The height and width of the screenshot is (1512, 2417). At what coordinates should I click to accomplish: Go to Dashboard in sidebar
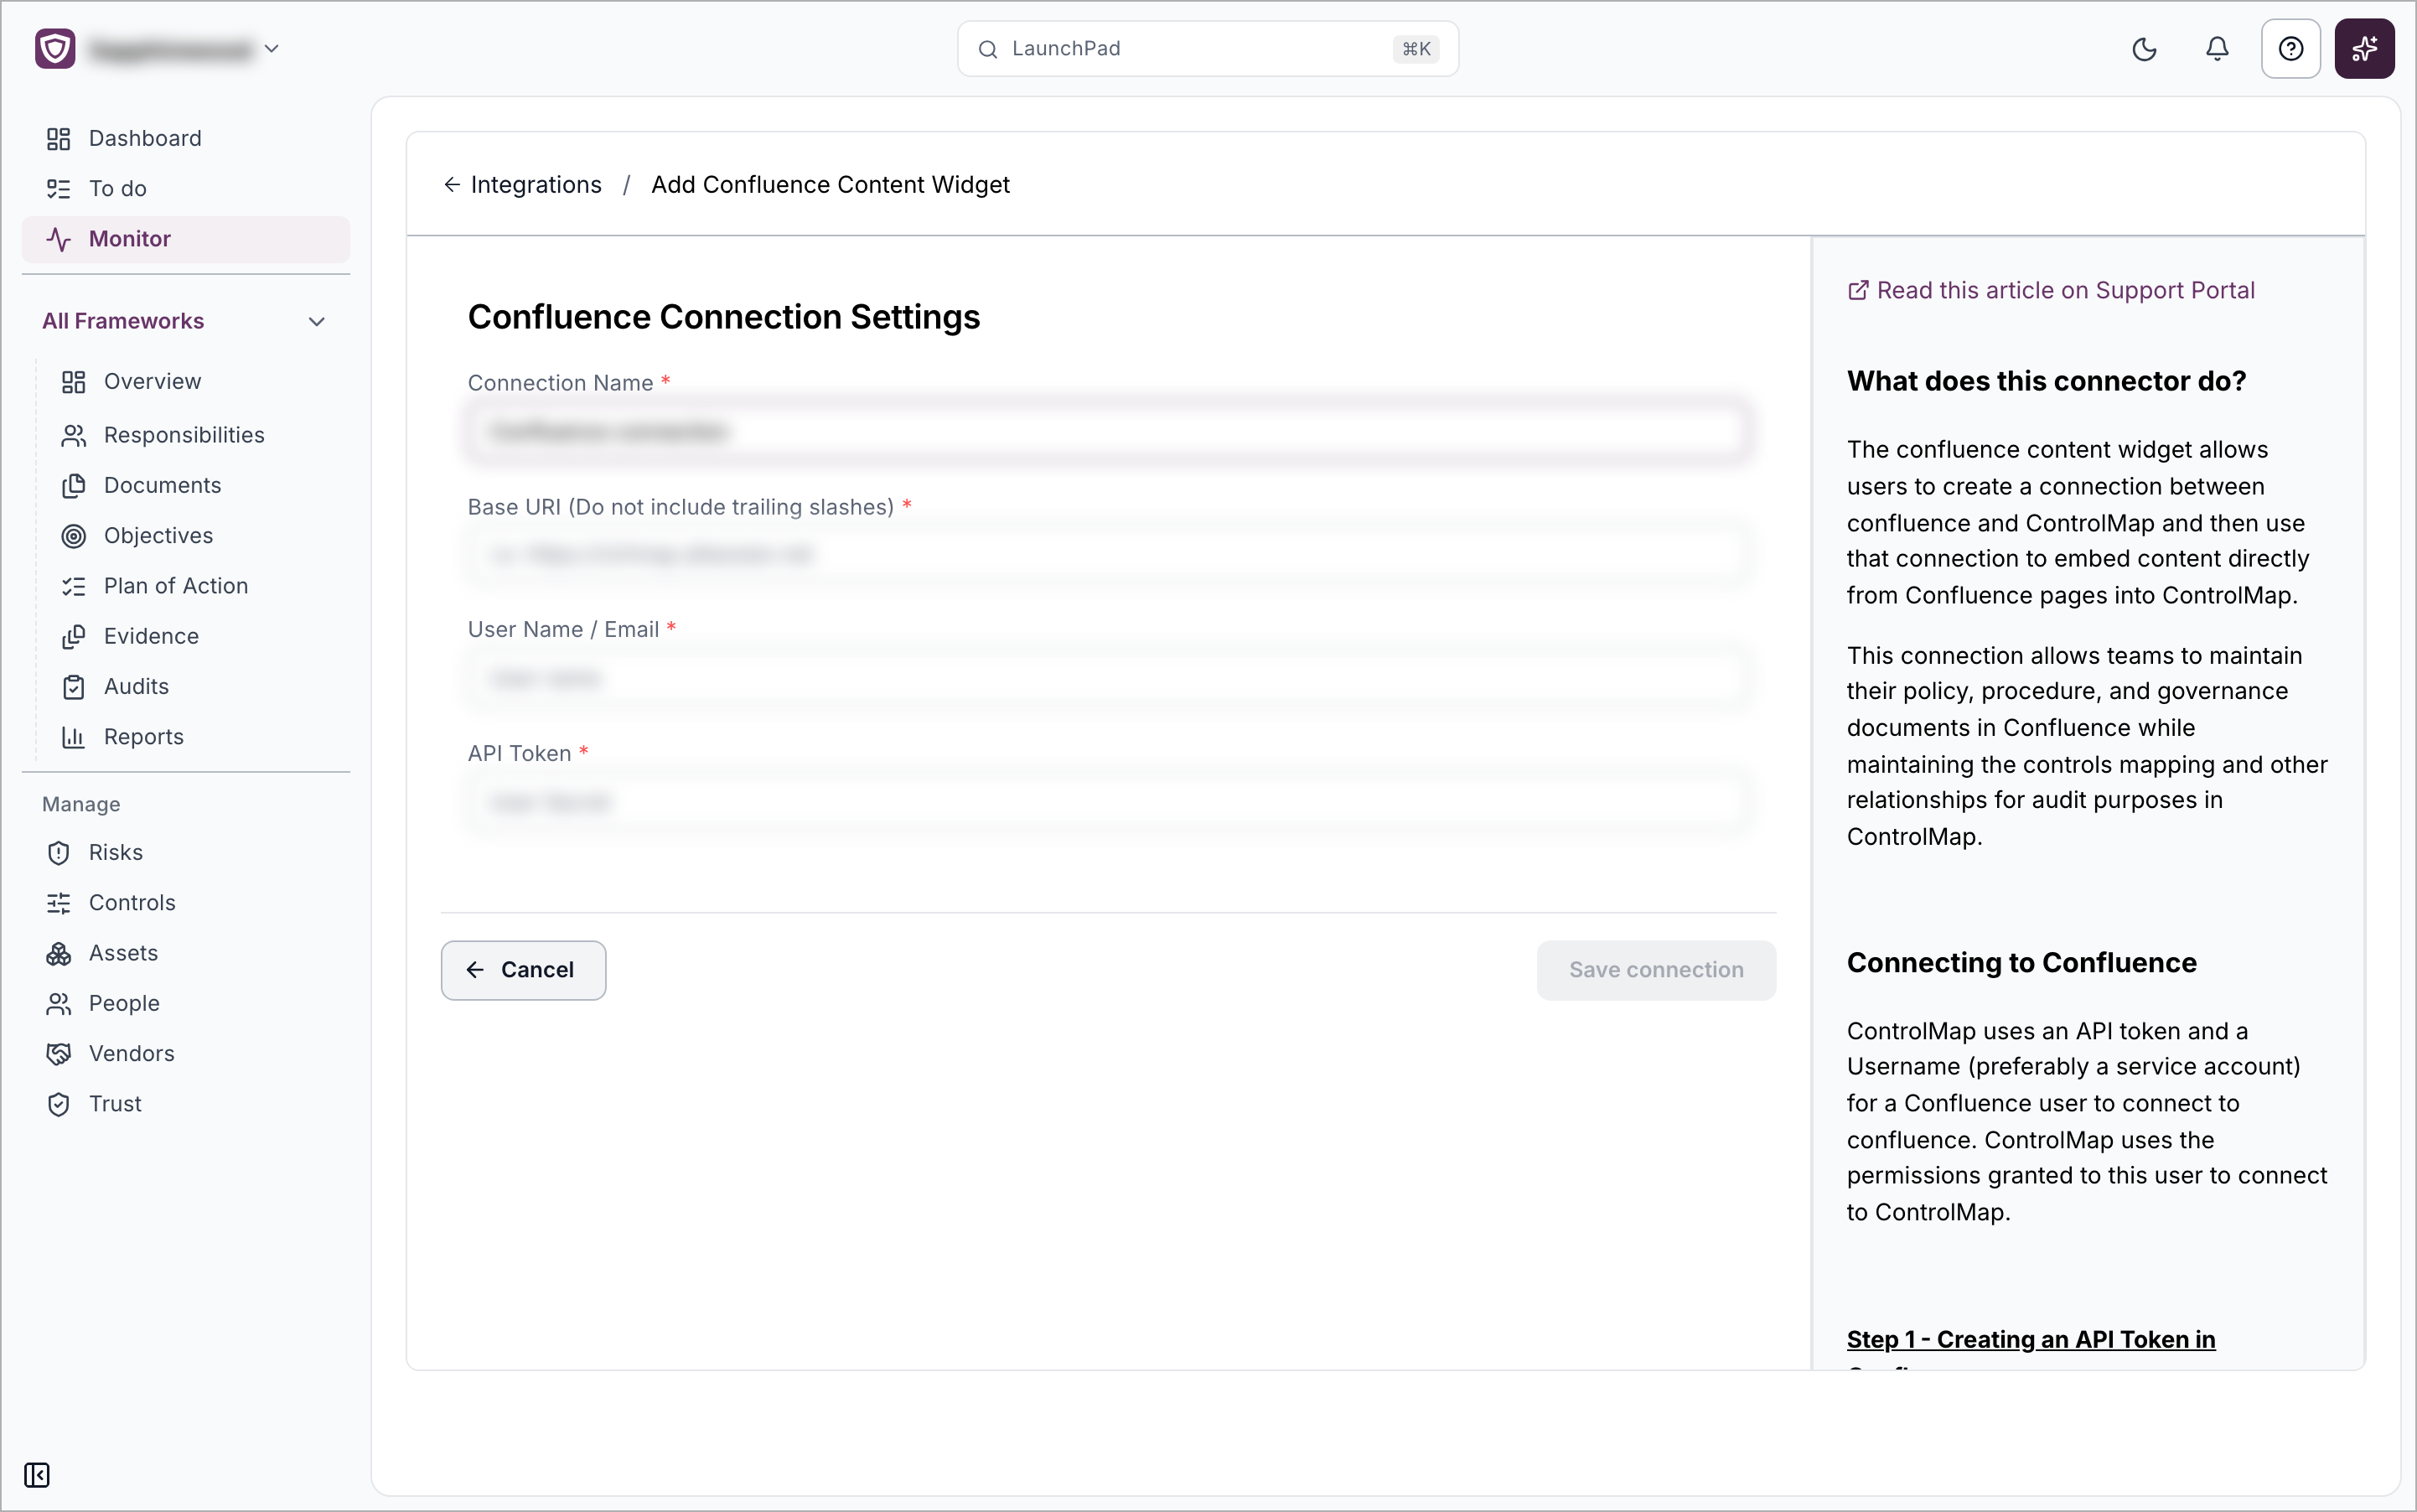tap(186, 138)
